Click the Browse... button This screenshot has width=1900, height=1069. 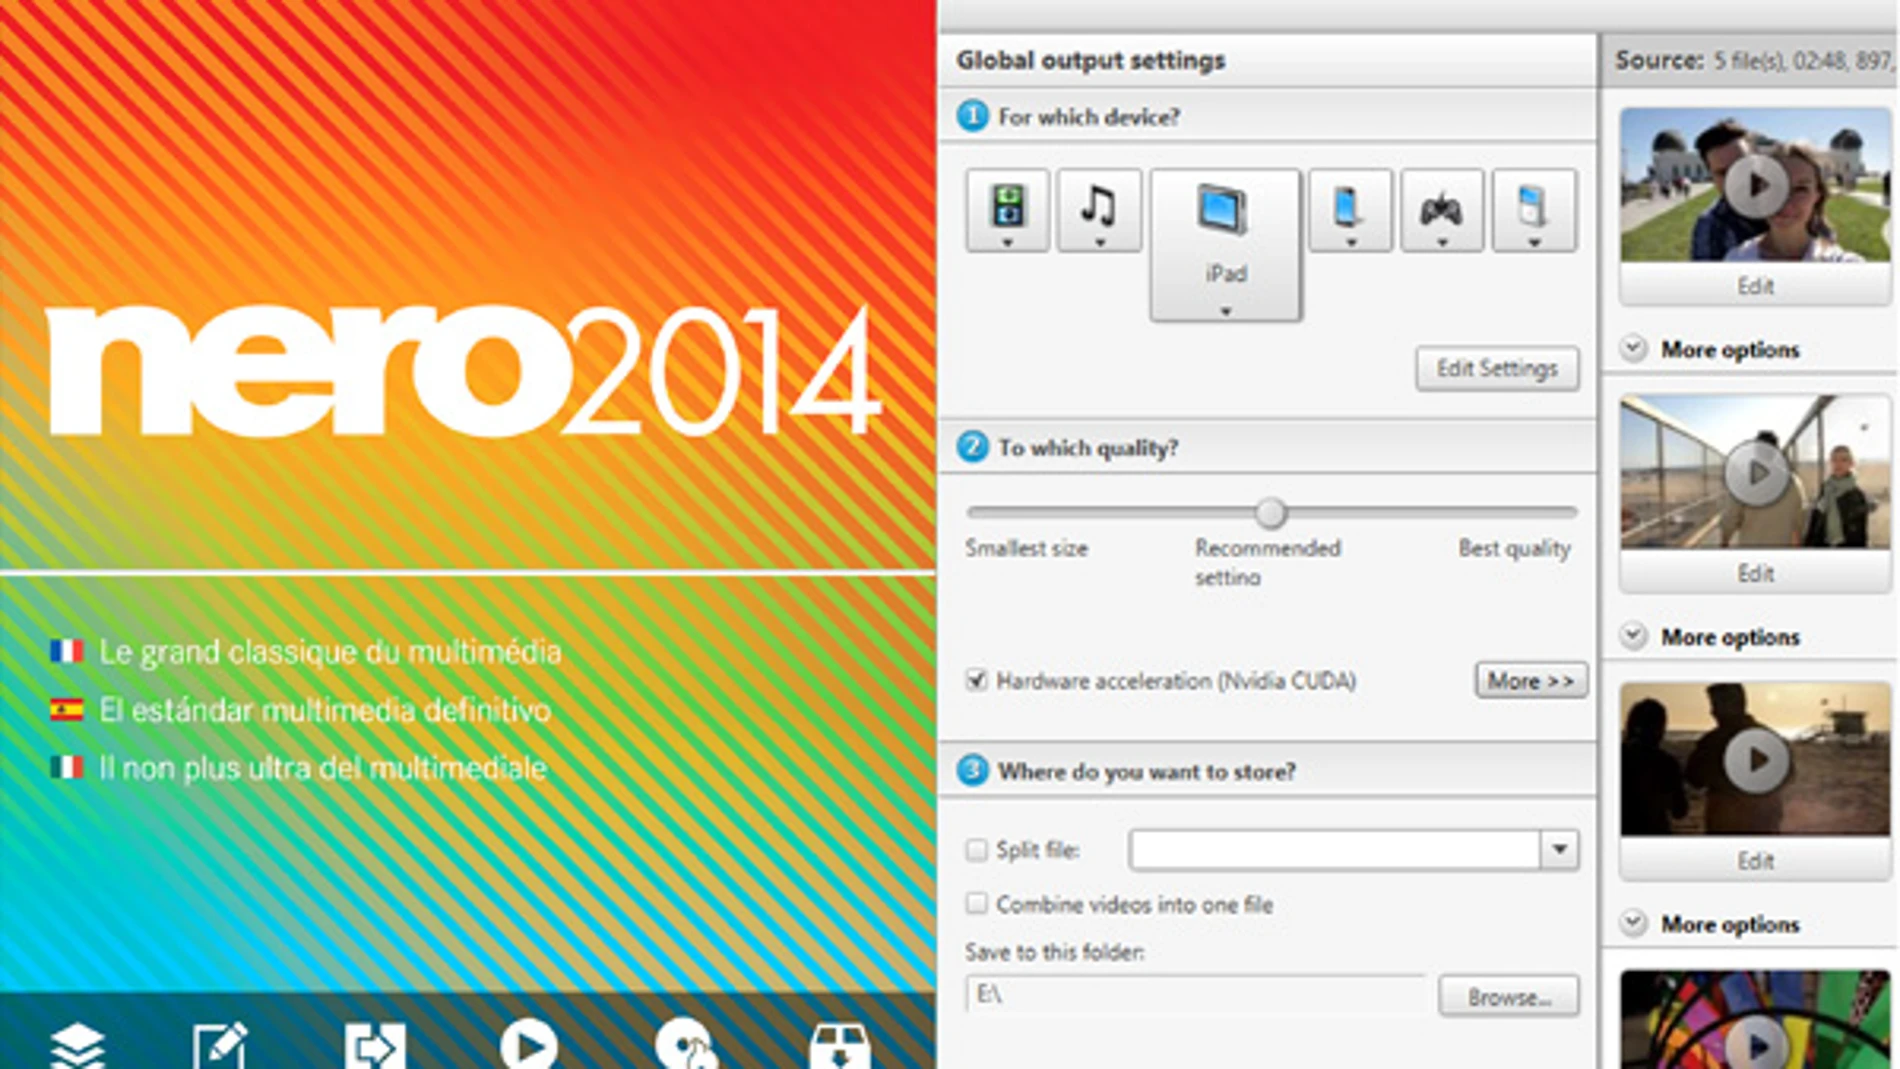point(1509,996)
